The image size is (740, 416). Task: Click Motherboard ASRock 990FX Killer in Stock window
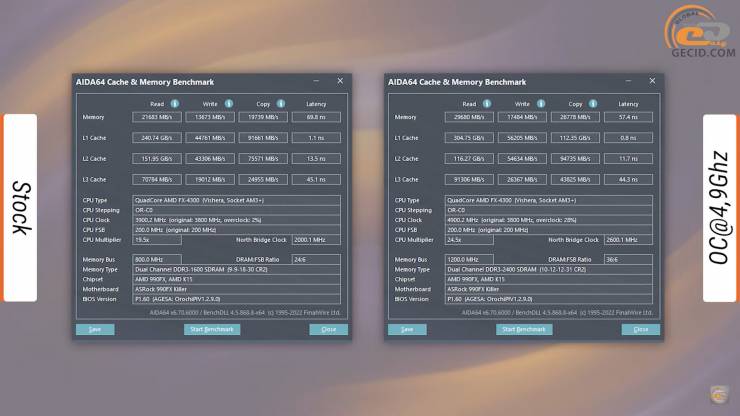tap(236, 289)
